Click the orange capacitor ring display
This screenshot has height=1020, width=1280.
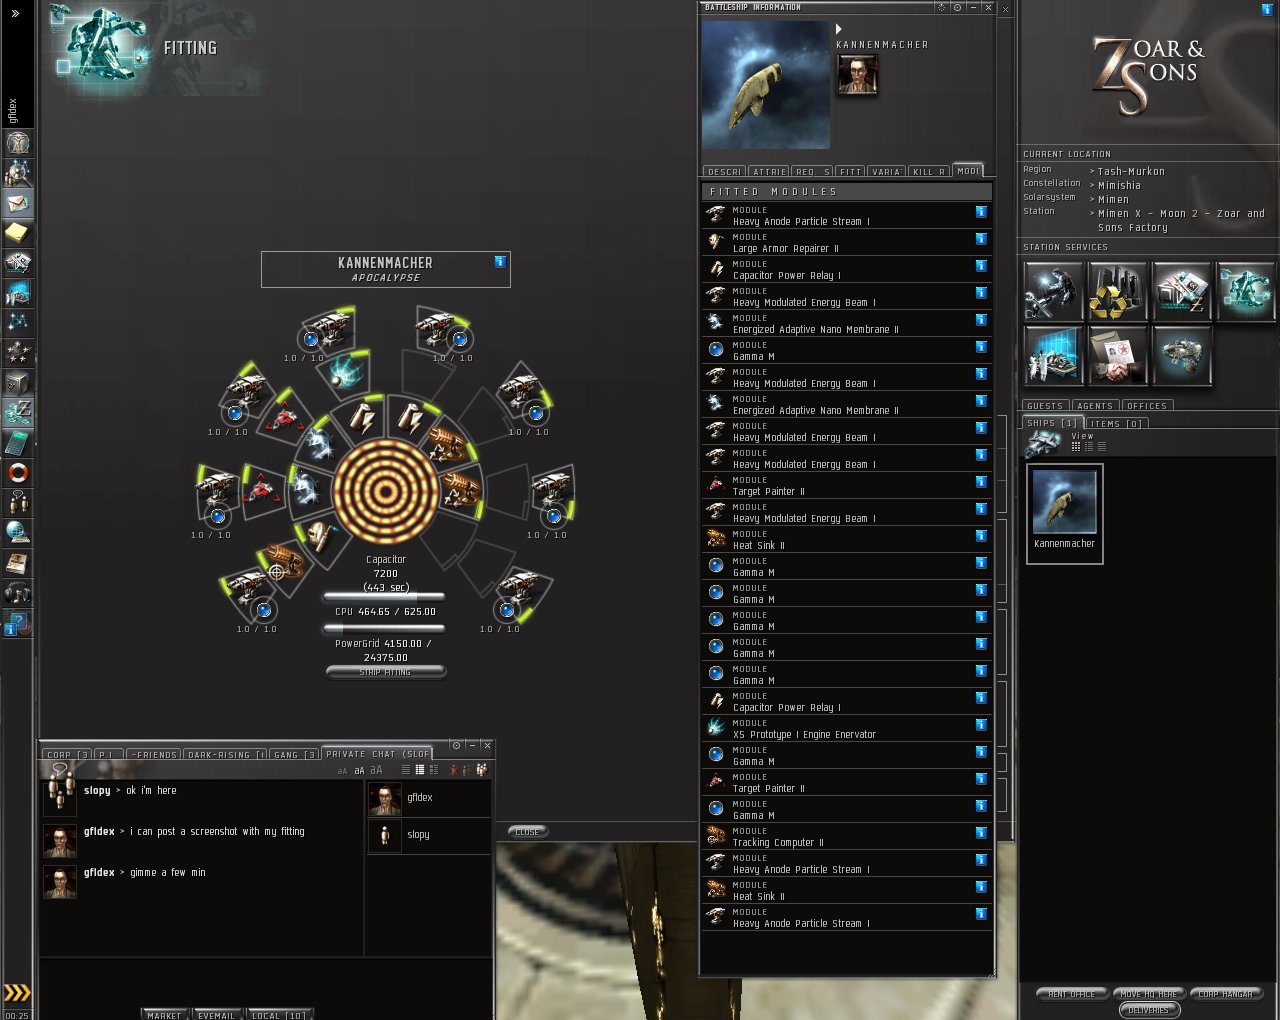tap(386, 491)
